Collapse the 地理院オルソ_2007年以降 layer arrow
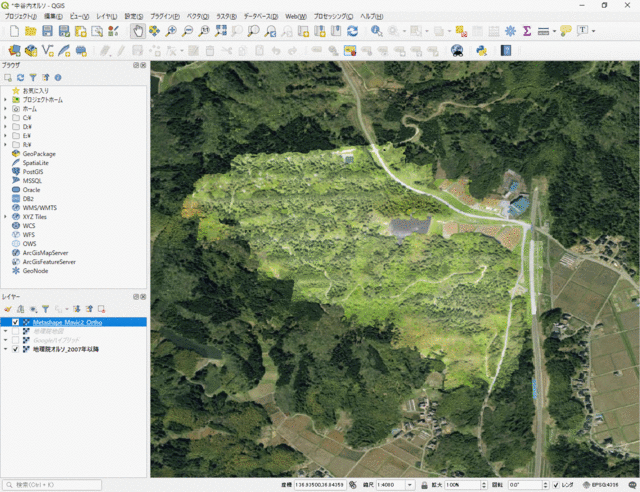The image size is (640, 492). [5, 349]
